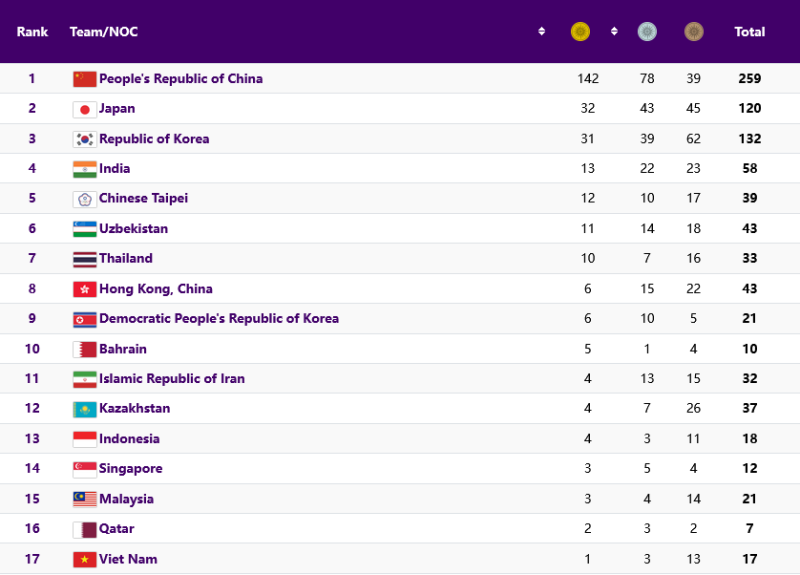Select Viet Nam's total of 17
Viewport: 800px width, 575px height.
click(749, 559)
